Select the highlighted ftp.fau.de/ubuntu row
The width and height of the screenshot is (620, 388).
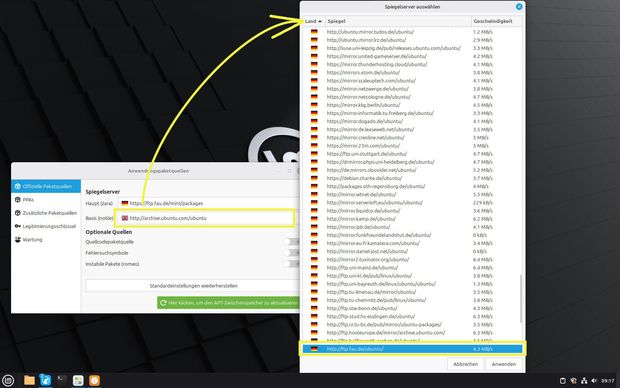click(x=412, y=349)
